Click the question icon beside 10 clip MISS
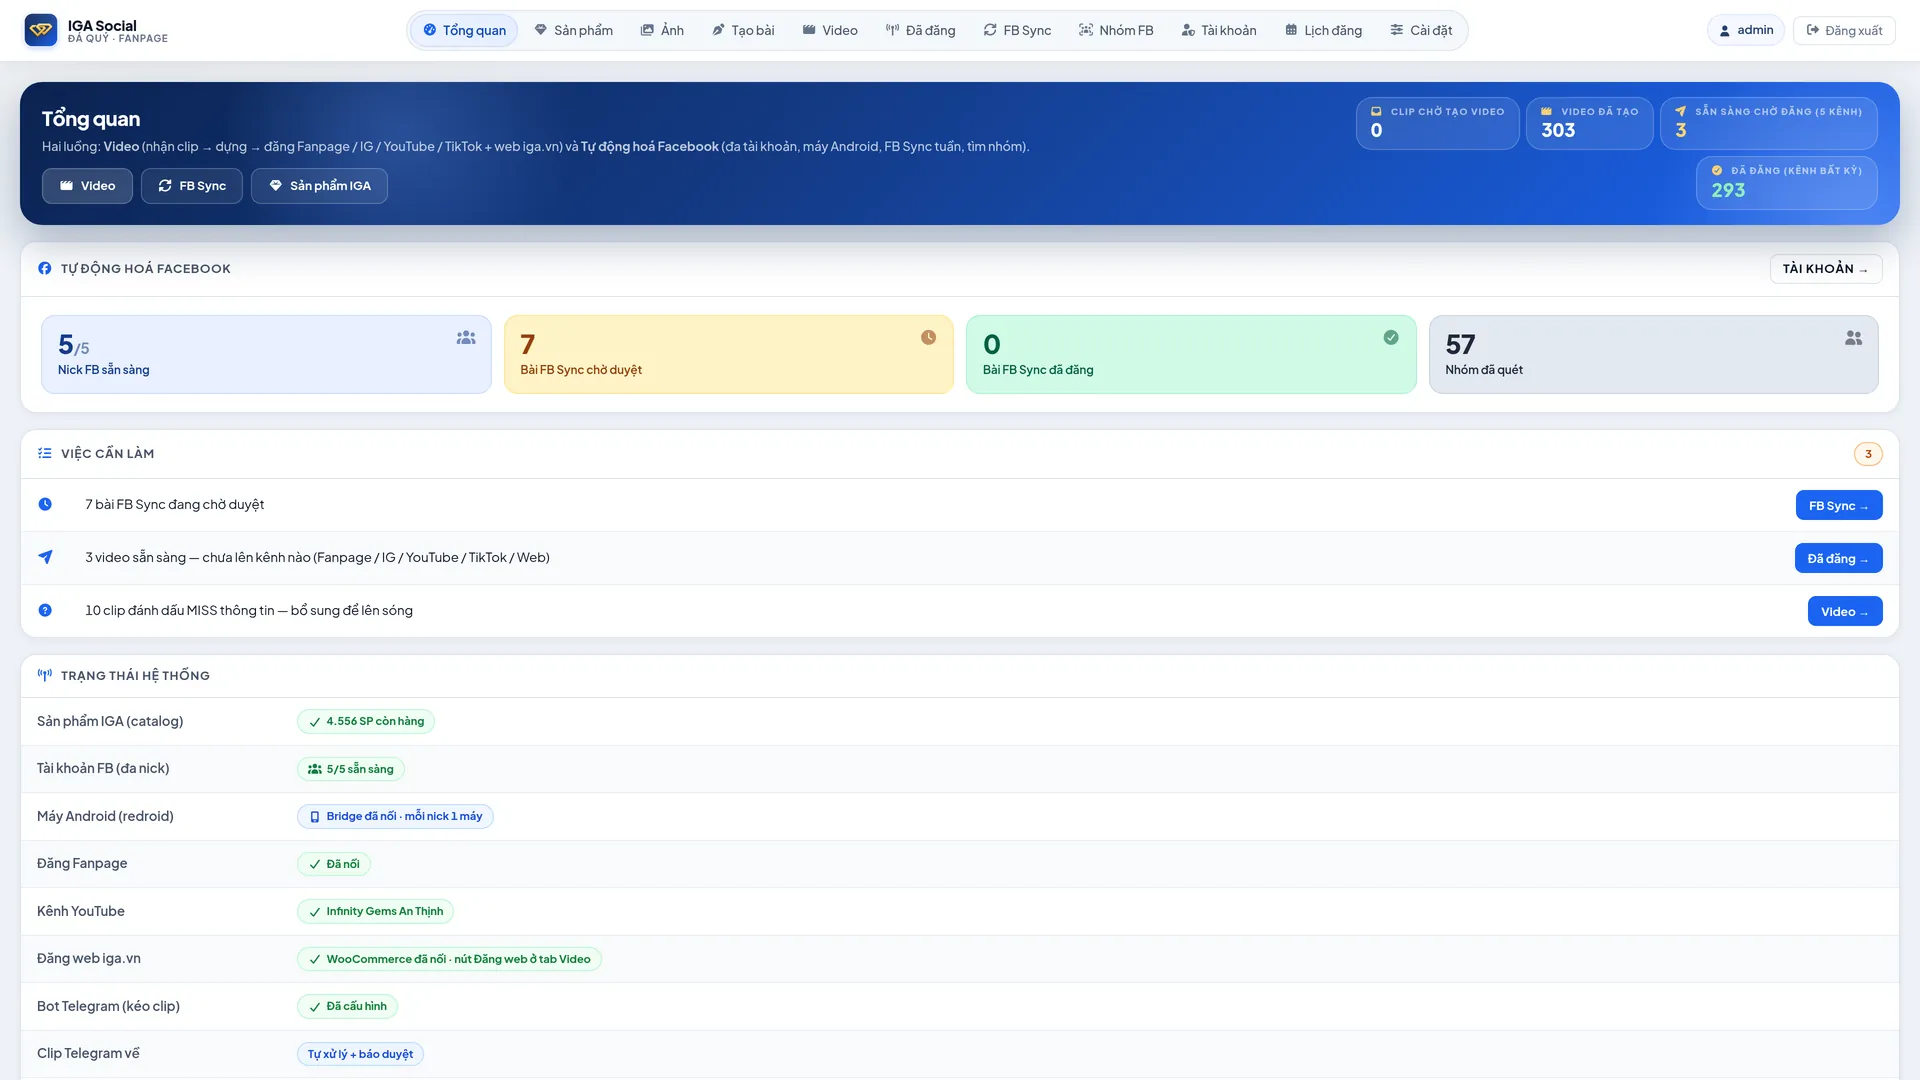 (45, 610)
